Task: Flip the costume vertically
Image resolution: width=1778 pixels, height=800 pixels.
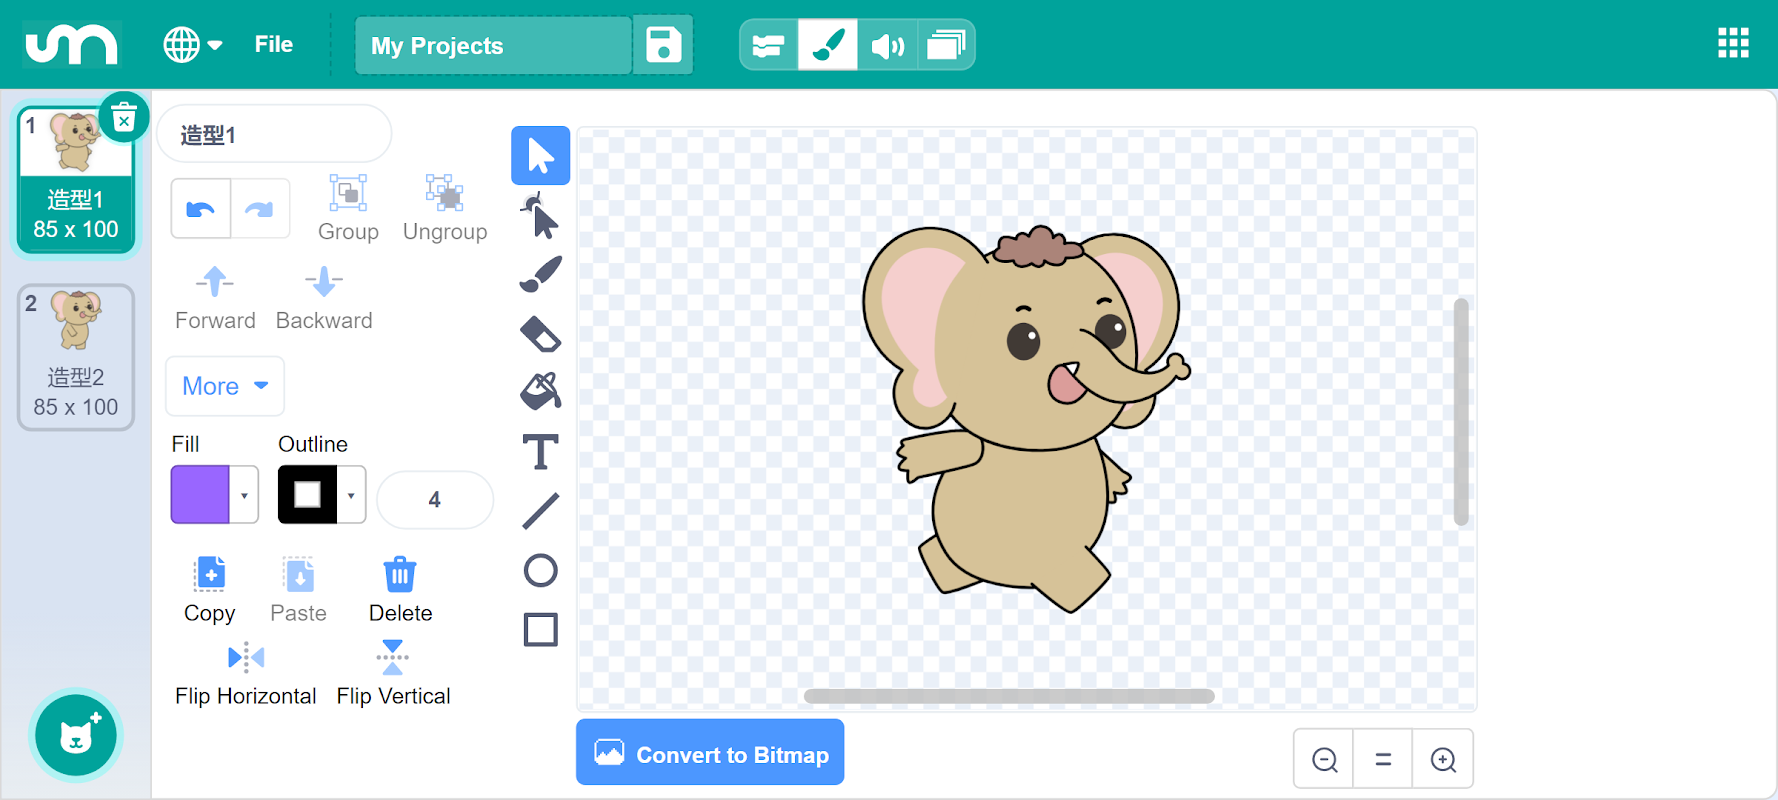Action: [x=393, y=674]
